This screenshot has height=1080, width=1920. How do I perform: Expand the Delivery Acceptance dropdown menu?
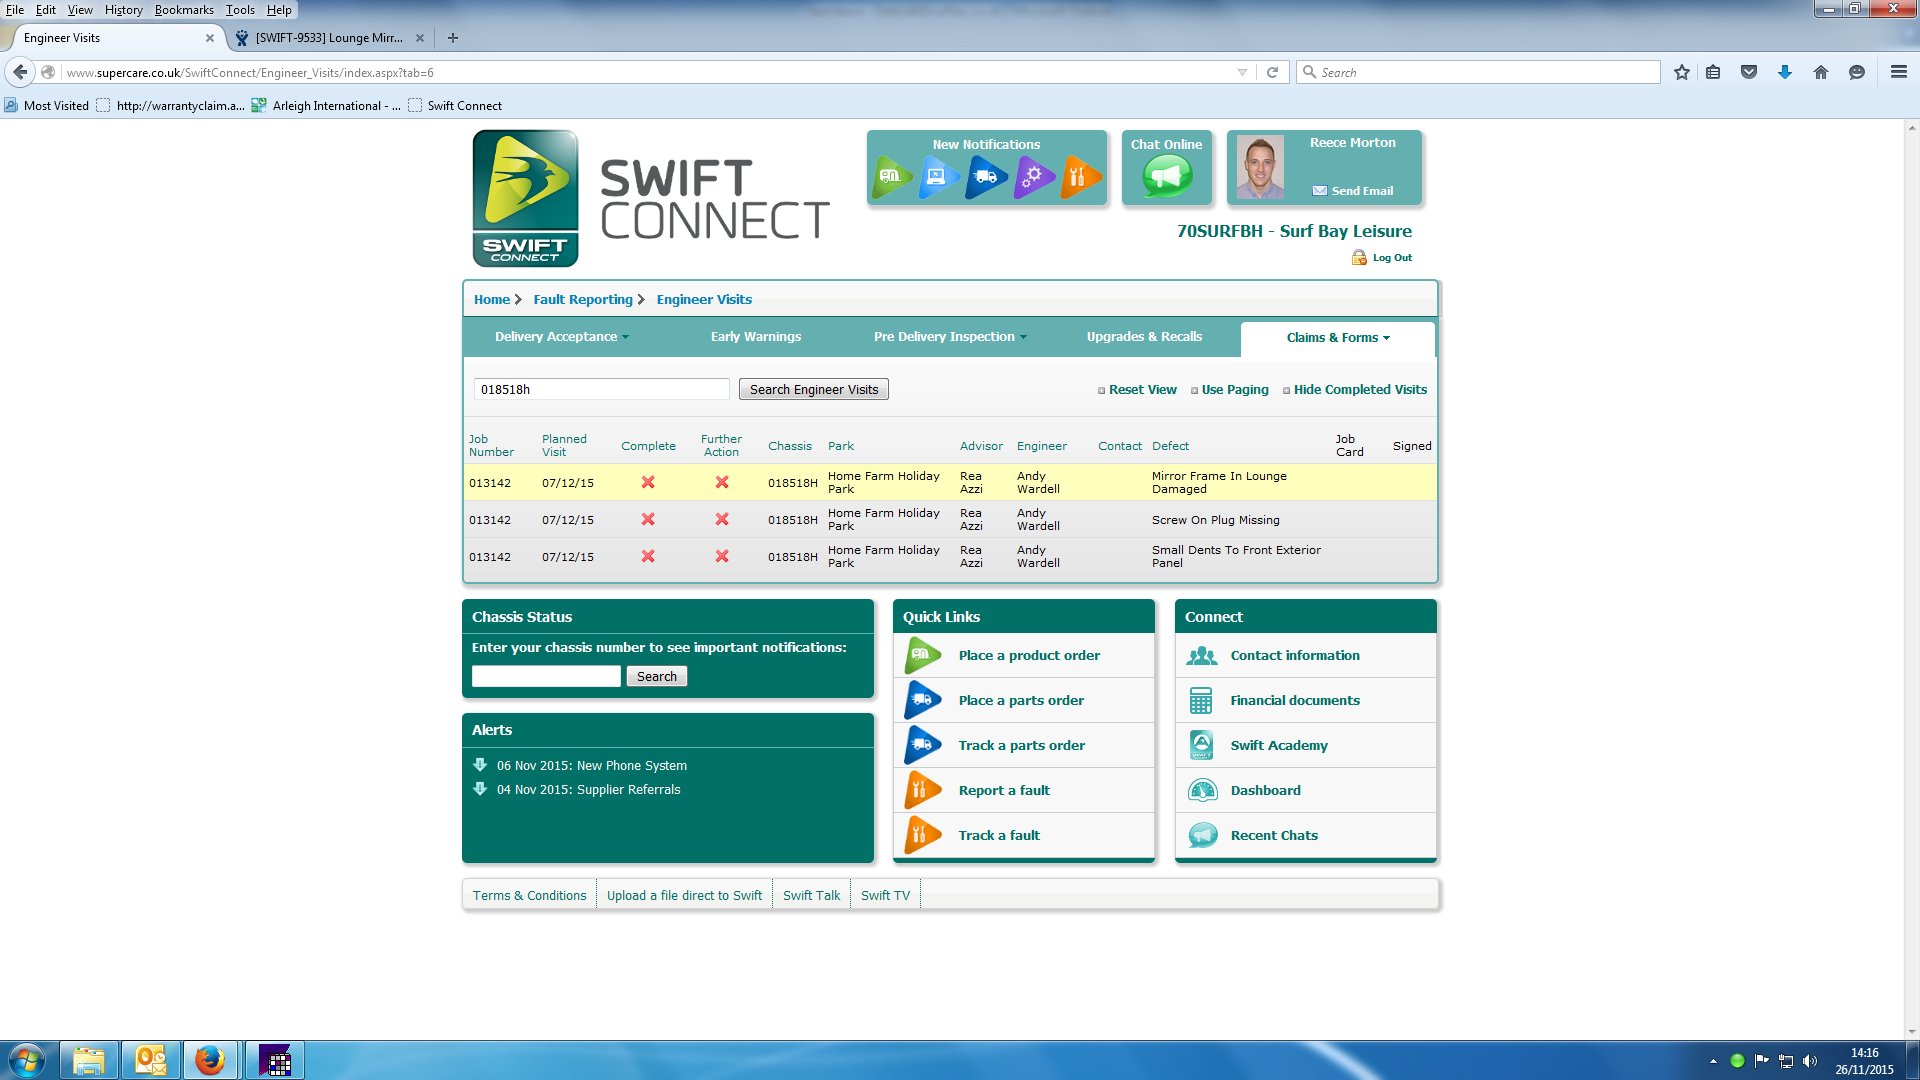561,337
